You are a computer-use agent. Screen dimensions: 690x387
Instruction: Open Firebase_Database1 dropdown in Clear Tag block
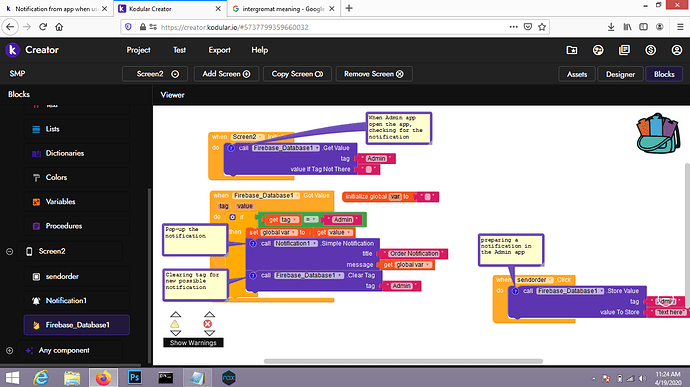309,275
